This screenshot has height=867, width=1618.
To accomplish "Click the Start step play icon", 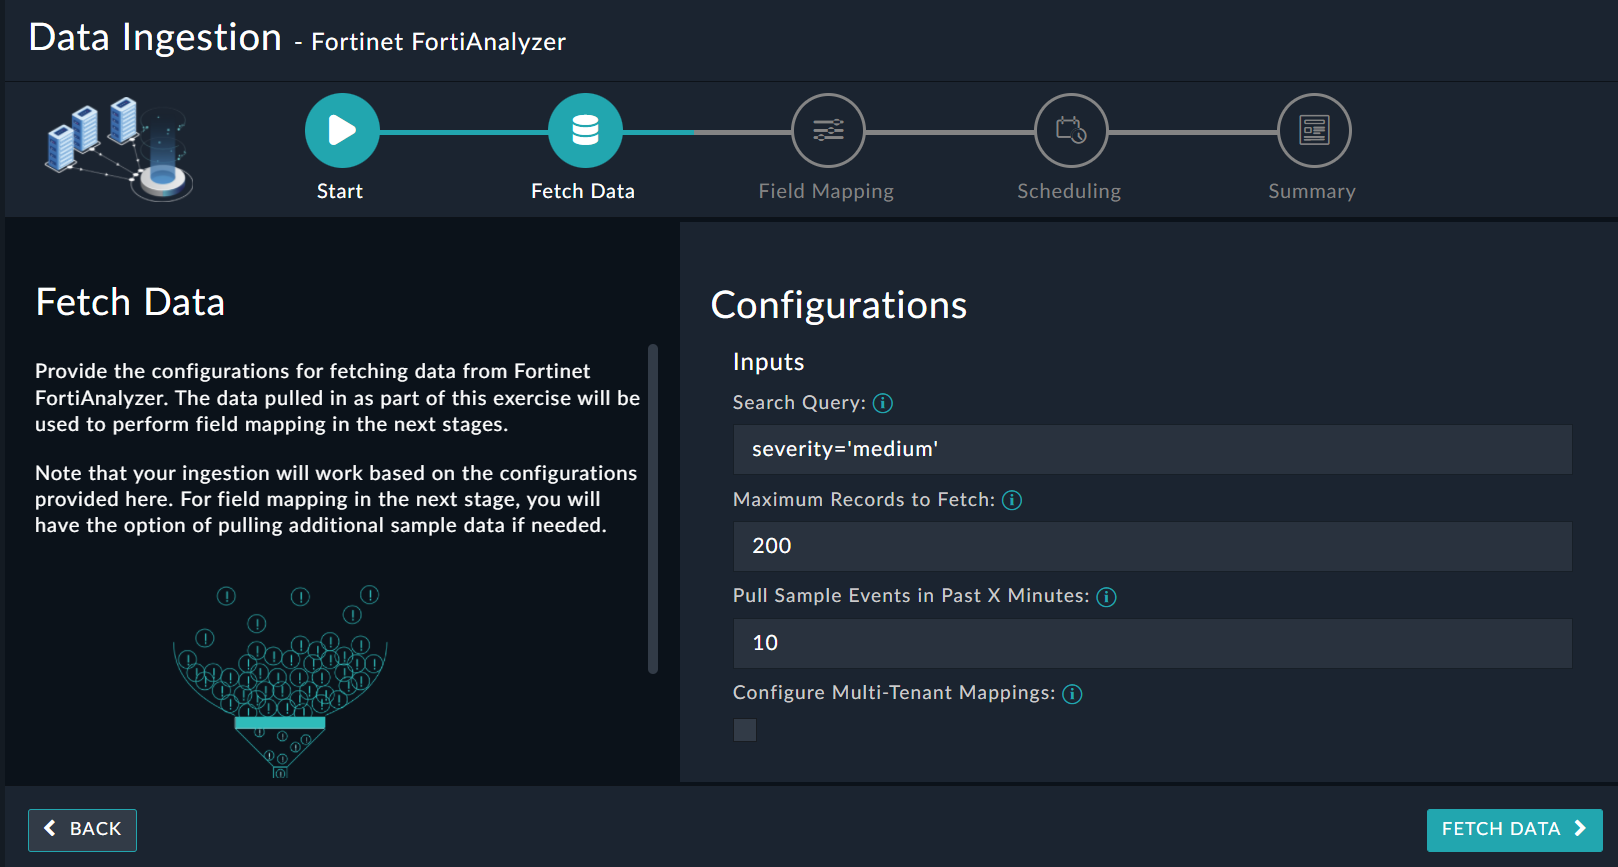I will pyautogui.click(x=342, y=131).
